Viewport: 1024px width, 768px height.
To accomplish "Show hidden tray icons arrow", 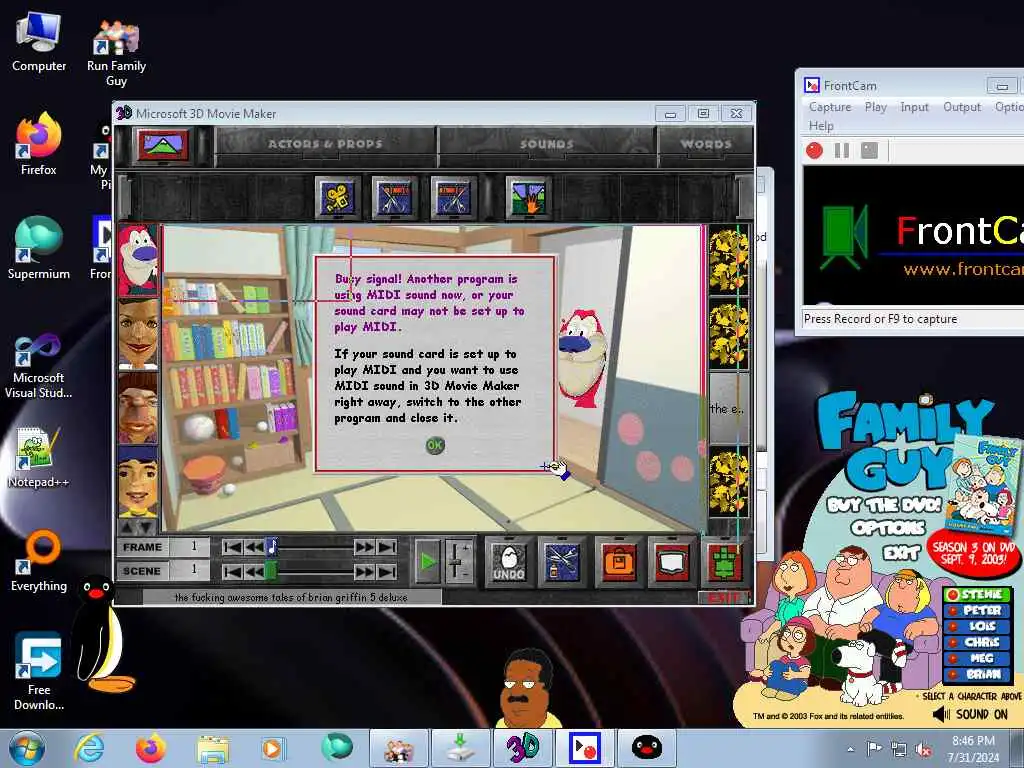I will (850, 749).
